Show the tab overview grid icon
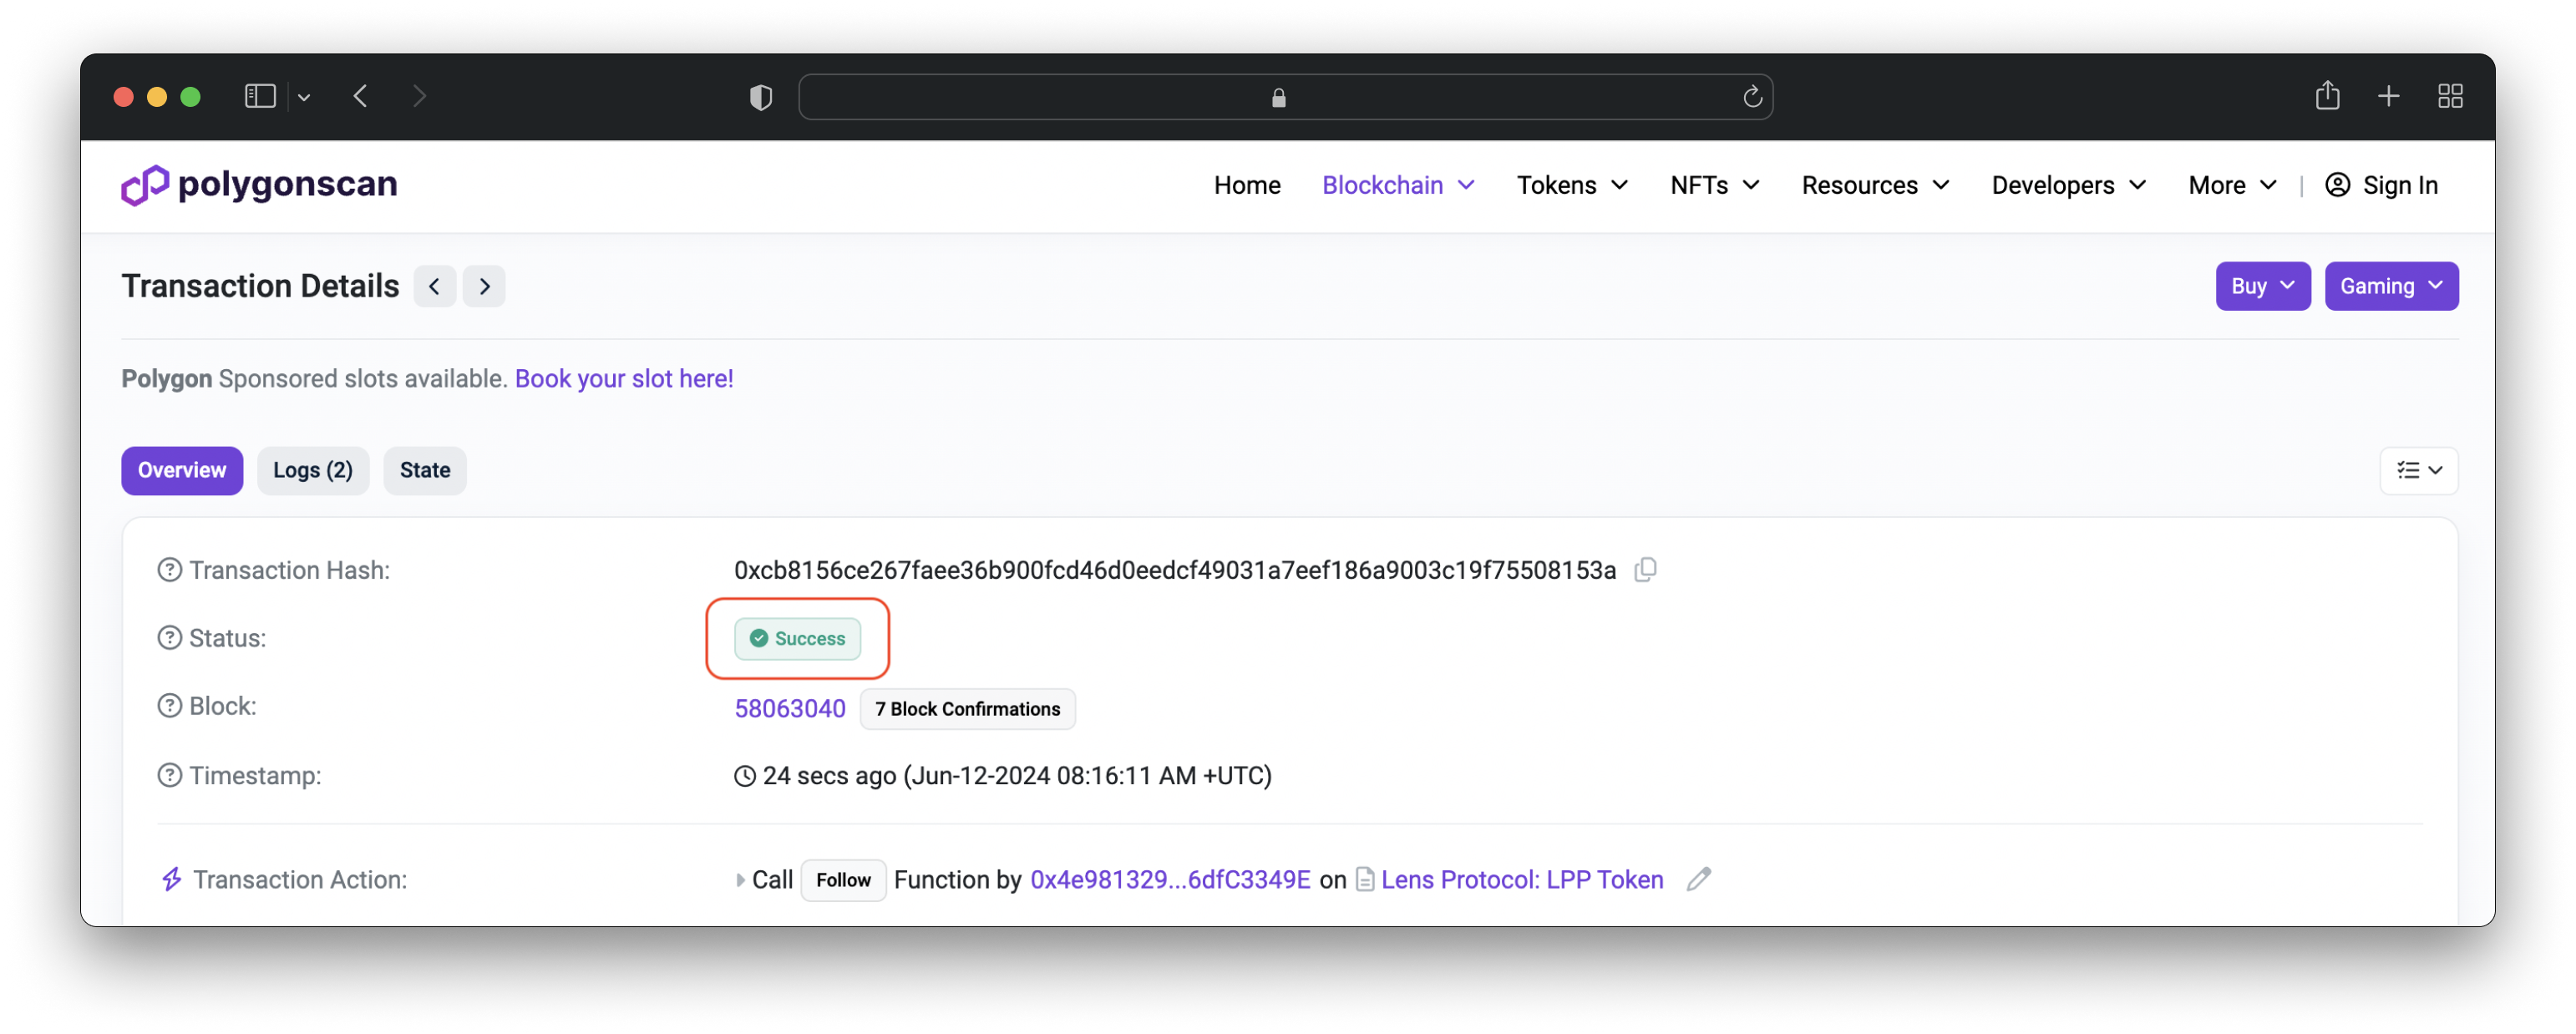 tap(2450, 96)
